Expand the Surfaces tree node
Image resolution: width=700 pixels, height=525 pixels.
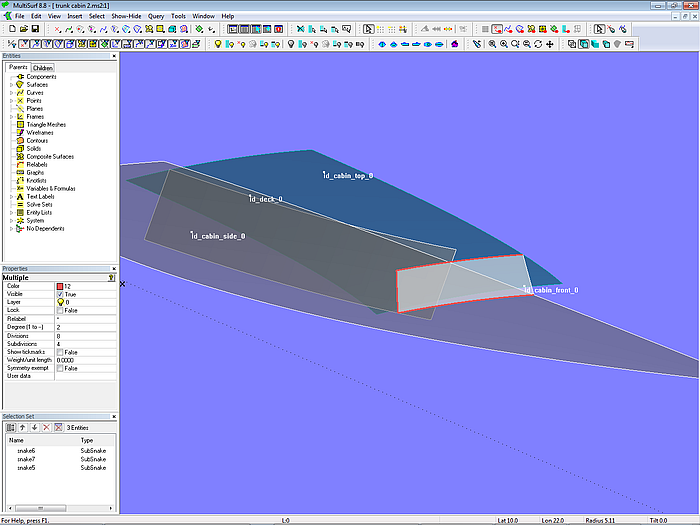point(11,85)
